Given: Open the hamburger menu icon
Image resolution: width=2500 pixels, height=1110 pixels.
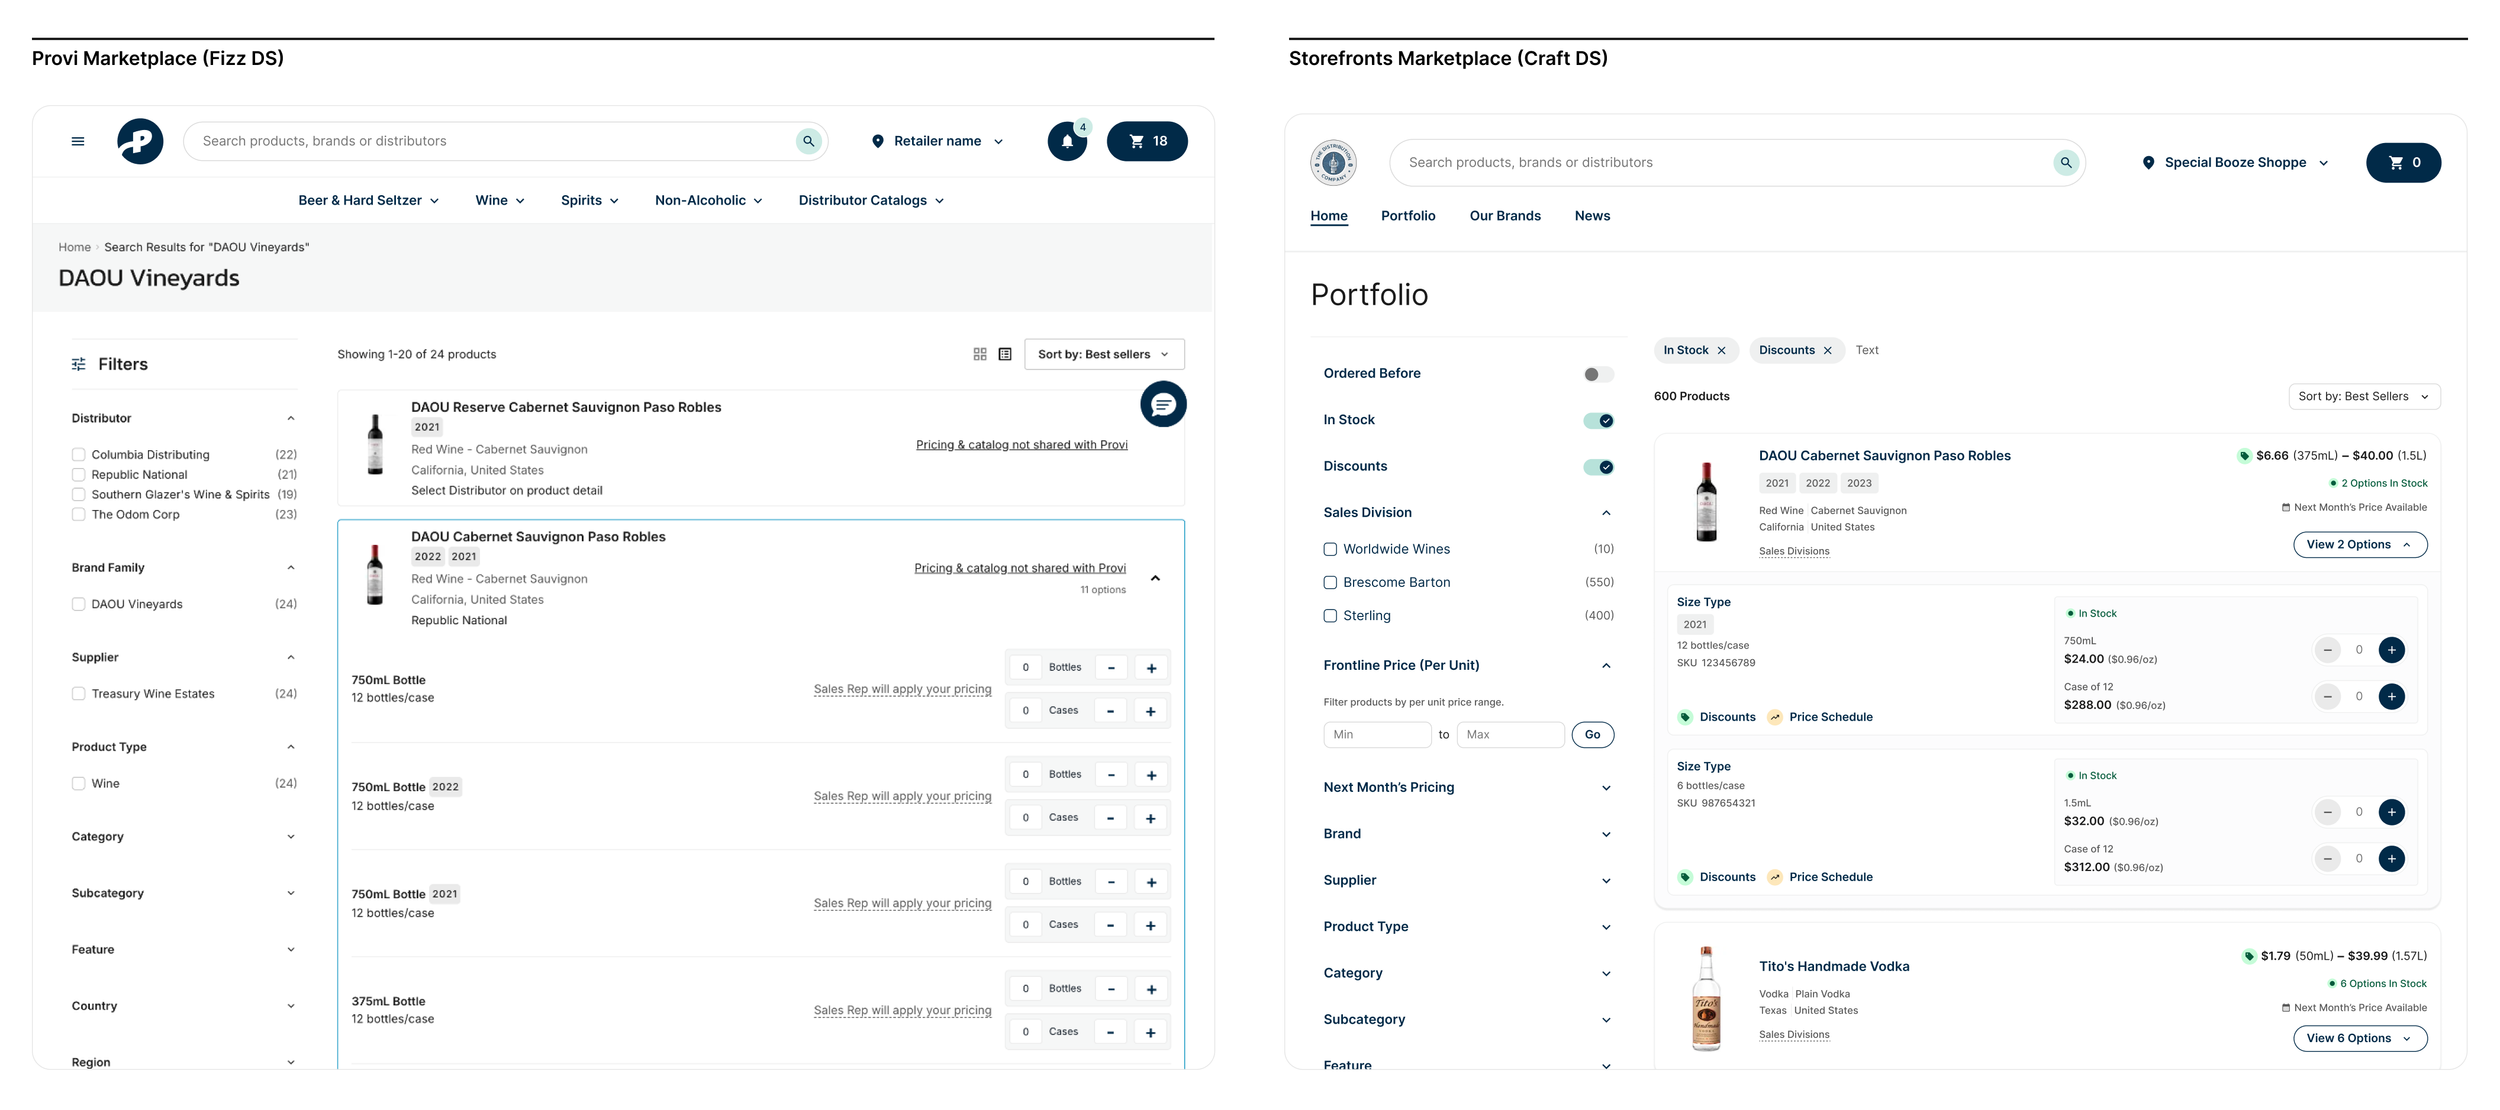Looking at the screenshot, I should [x=78, y=141].
